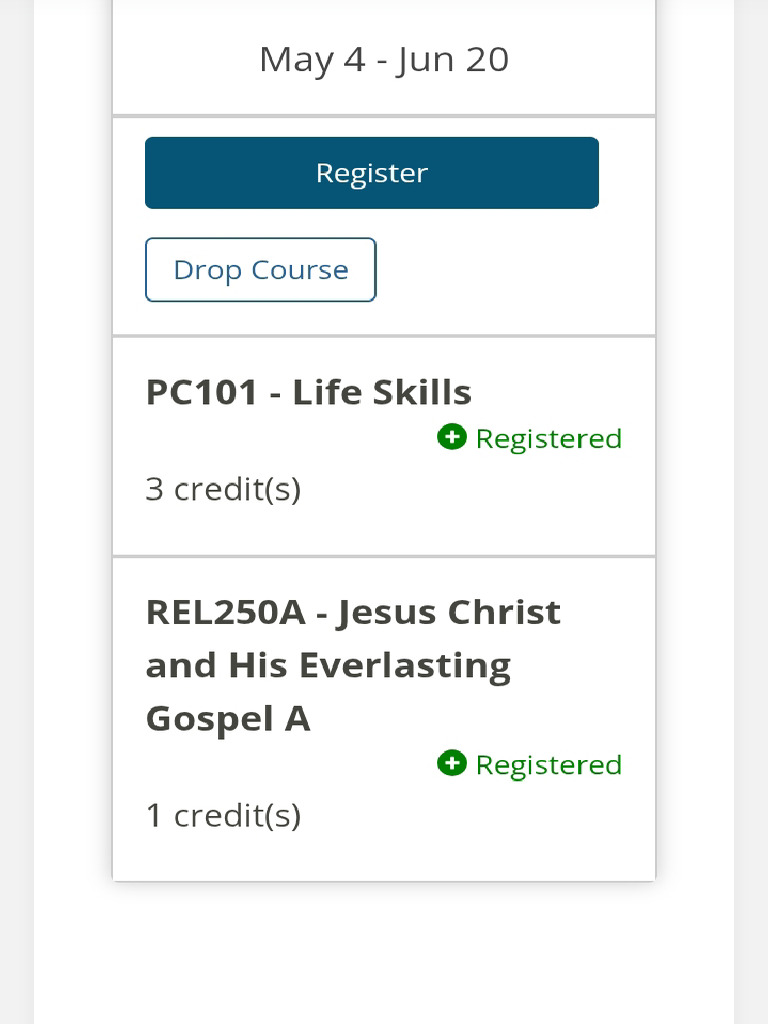Click the 3 credit(s) label
Screen dimensions: 768x1024
tap(223, 489)
